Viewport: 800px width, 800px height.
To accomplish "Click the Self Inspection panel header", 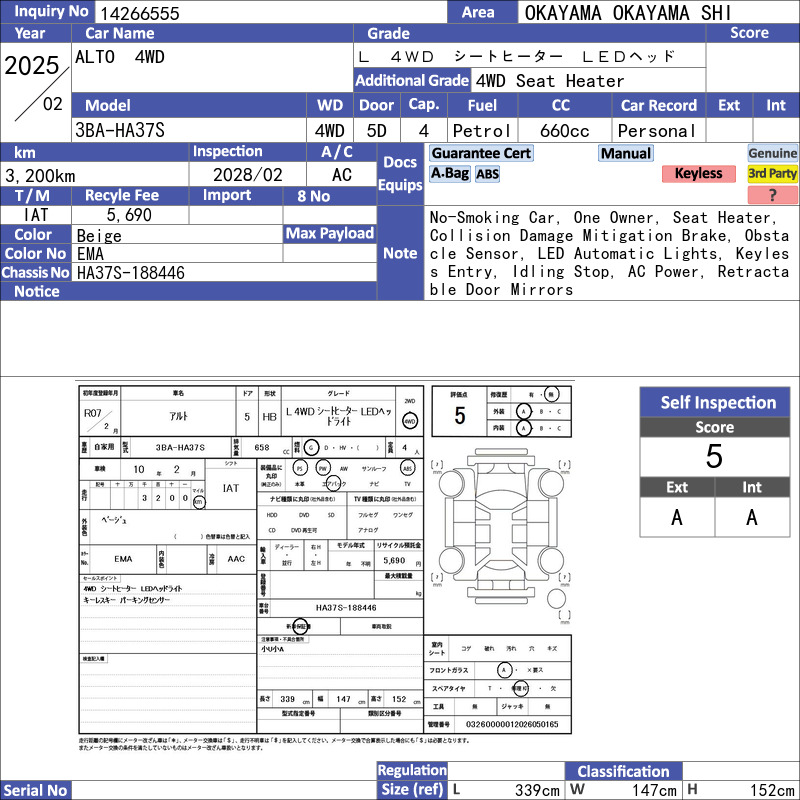I will (x=715, y=402).
